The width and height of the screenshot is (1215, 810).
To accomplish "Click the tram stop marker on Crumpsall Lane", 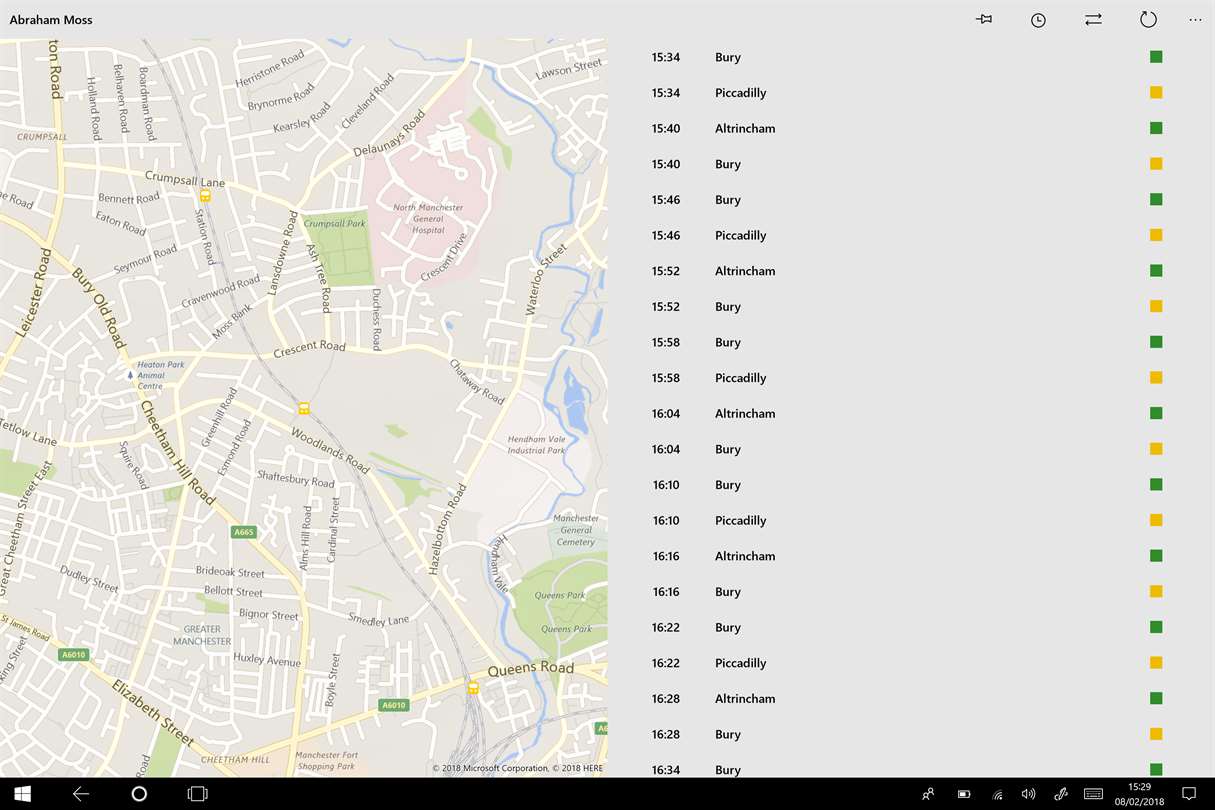I will [x=205, y=196].
